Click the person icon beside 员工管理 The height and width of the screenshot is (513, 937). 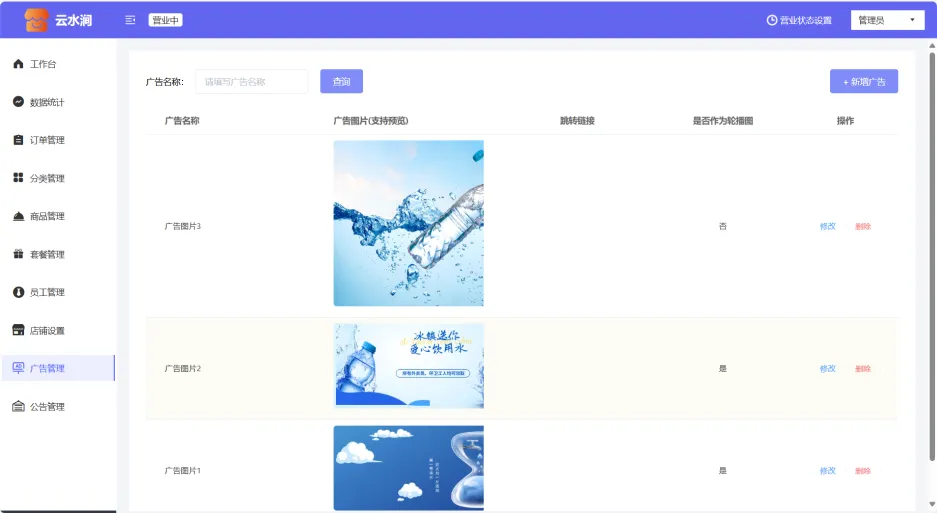[x=18, y=292]
